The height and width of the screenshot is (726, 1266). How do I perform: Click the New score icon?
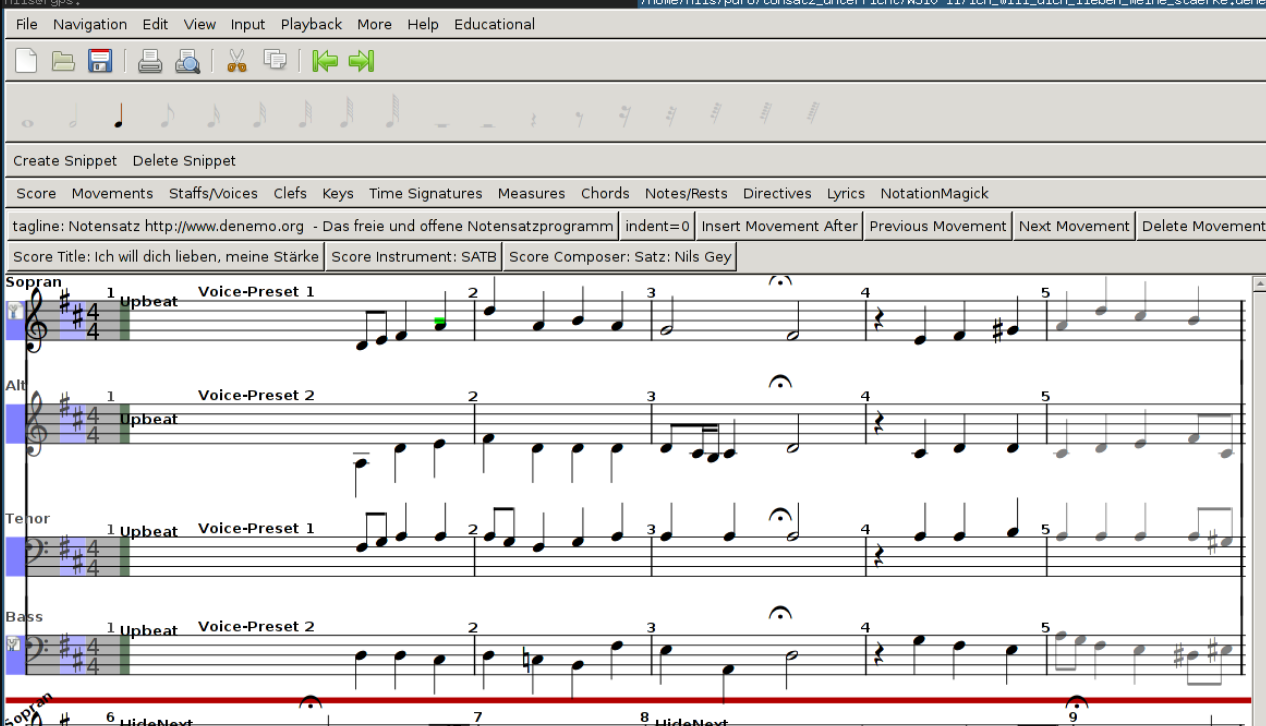point(26,62)
